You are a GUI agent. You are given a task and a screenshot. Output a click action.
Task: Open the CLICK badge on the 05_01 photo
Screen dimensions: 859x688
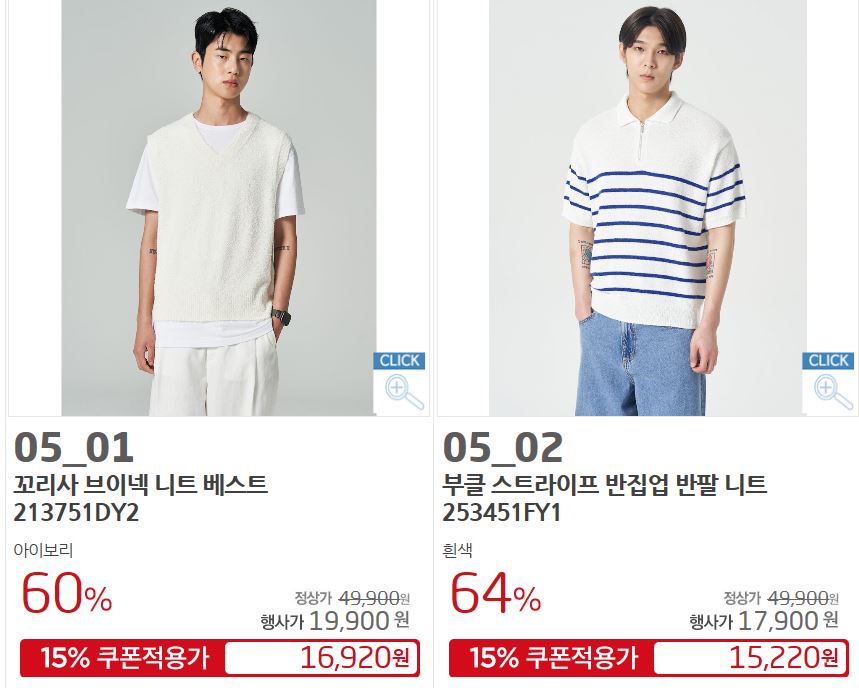pyautogui.click(x=399, y=360)
